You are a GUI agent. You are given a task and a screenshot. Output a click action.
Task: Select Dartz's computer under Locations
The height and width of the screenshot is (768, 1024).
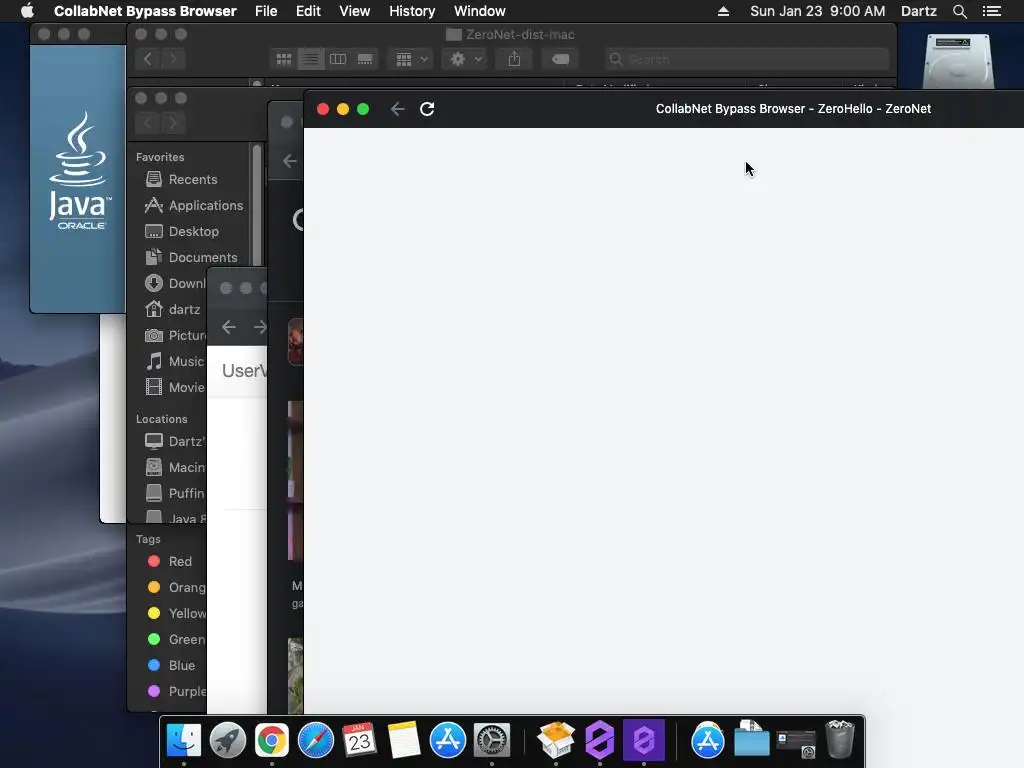coord(174,441)
